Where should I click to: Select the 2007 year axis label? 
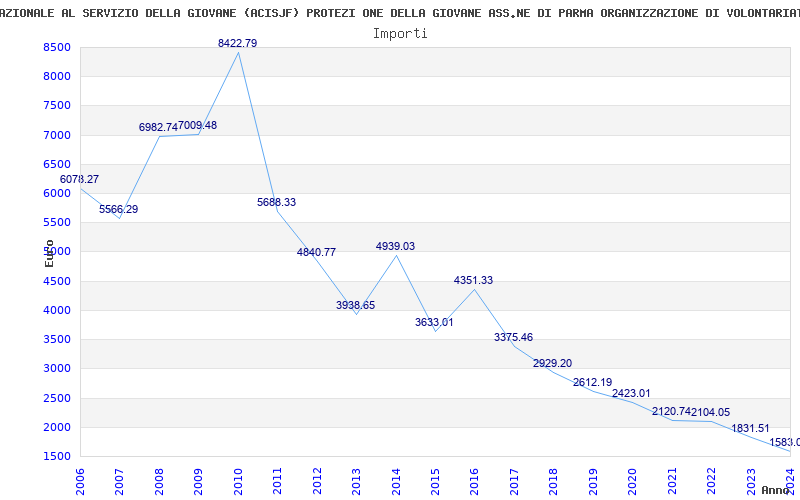click(119, 482)
